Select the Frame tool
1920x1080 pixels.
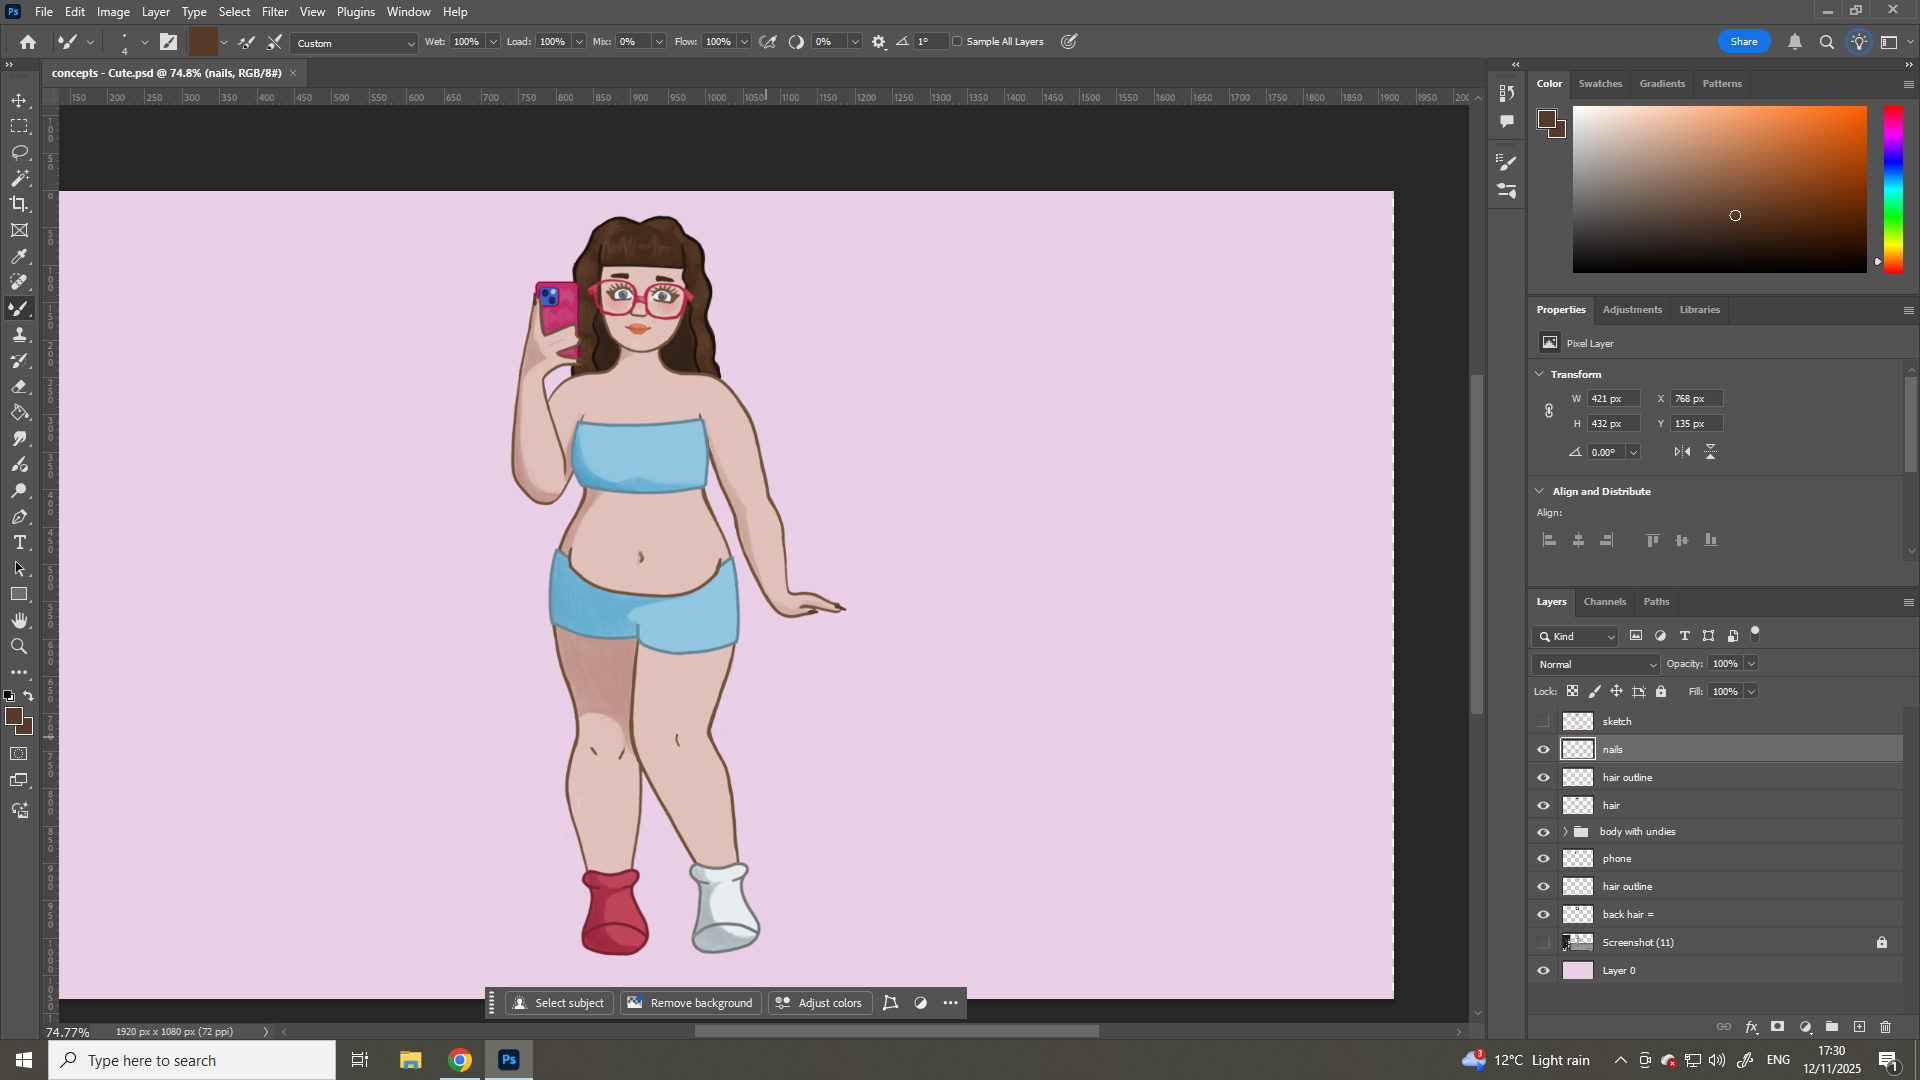click(19, 231)
